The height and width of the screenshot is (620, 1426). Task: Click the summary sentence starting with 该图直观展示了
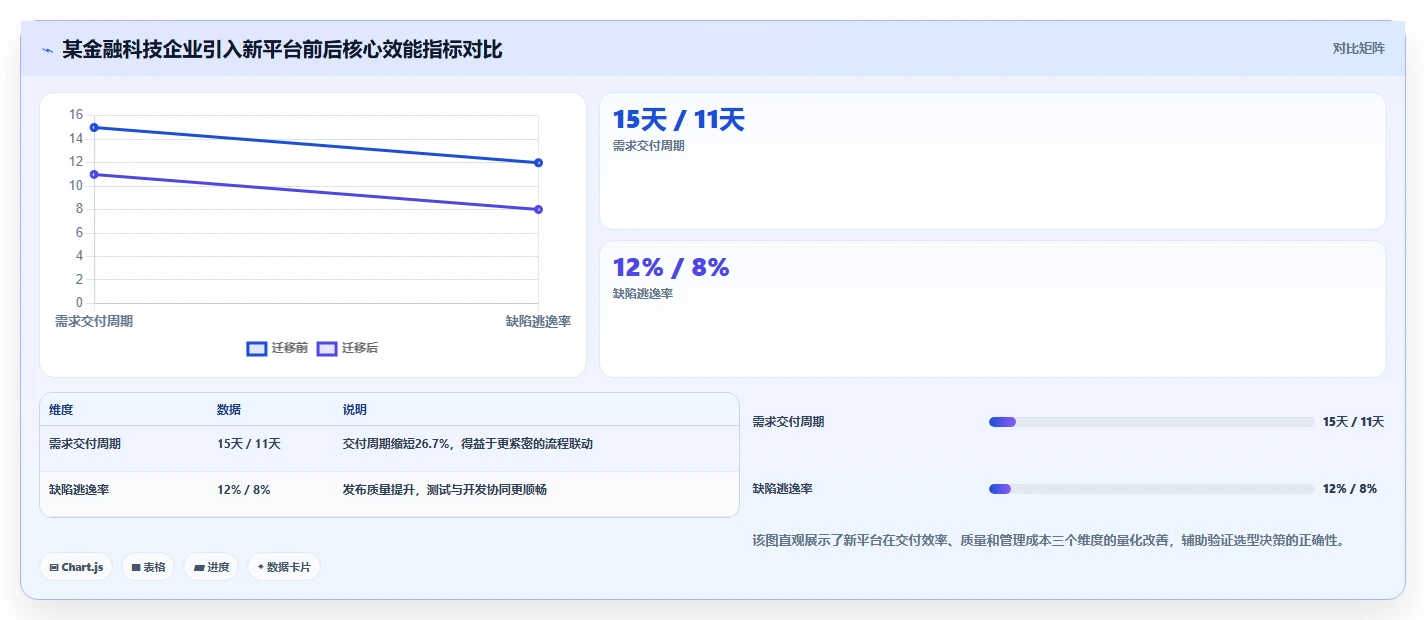1048,540
